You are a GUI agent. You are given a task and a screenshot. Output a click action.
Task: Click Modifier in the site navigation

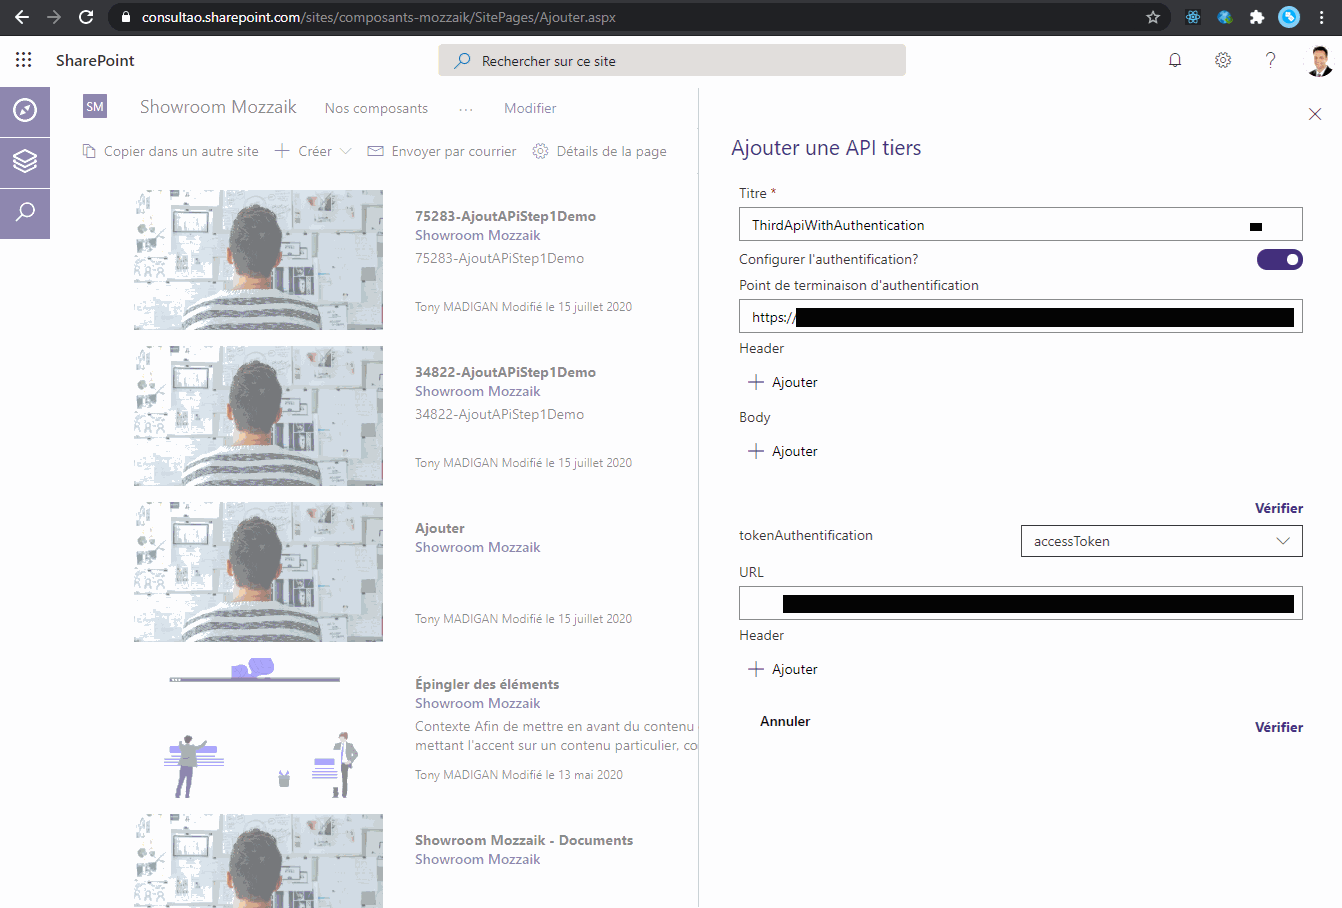coord(530,108)
